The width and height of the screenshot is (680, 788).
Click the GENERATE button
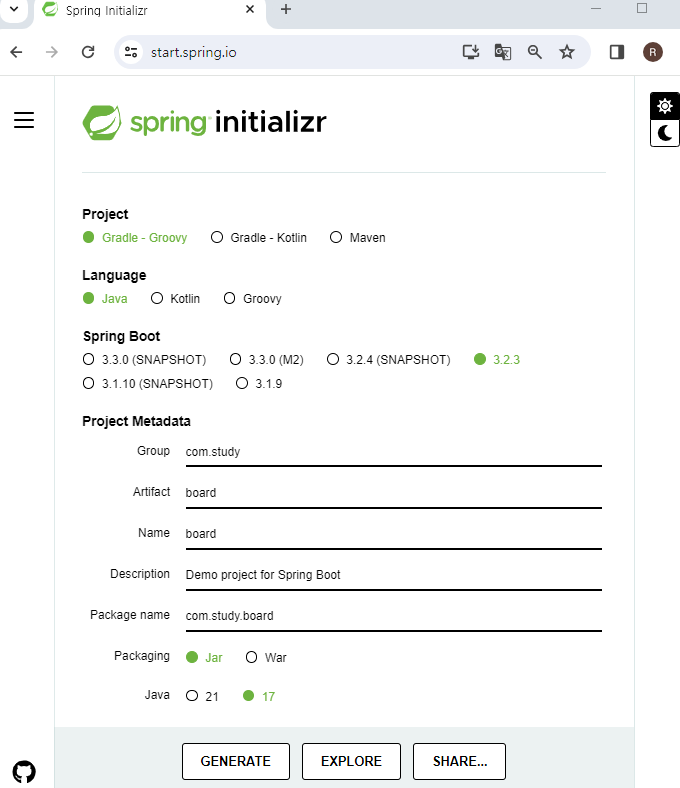(236, 761)
